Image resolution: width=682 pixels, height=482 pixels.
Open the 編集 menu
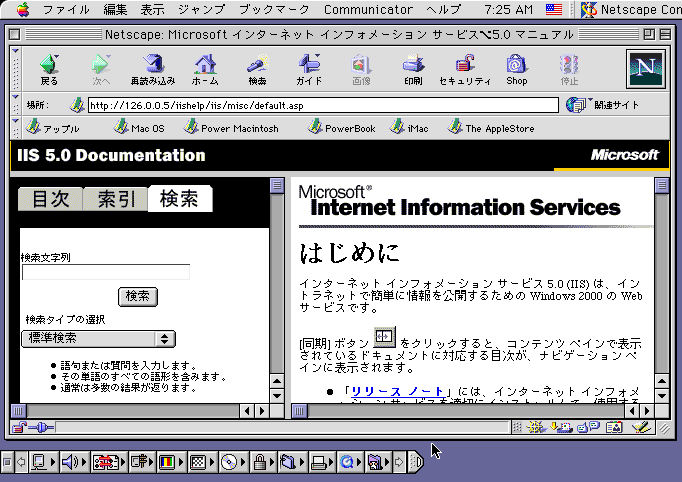[x=115, y=9]
